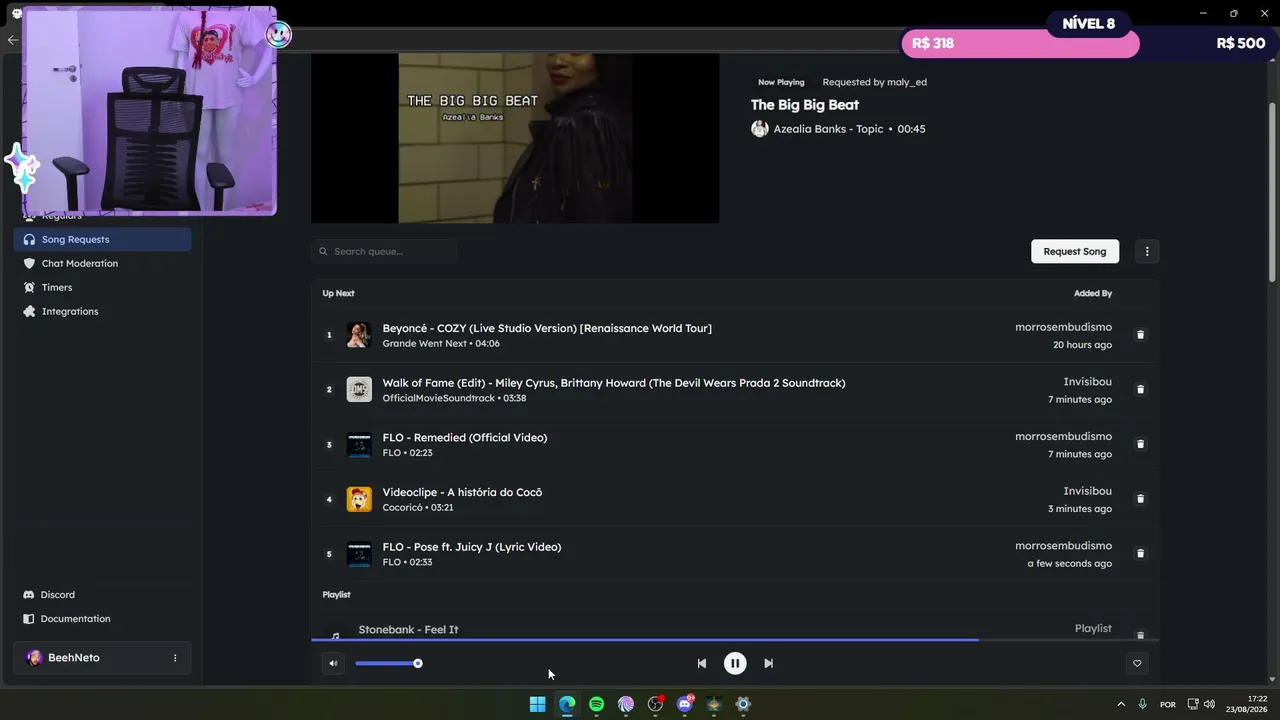Click the FLO - Pose song thumbnail
1280x720 pixels.
tap(359, 553)
